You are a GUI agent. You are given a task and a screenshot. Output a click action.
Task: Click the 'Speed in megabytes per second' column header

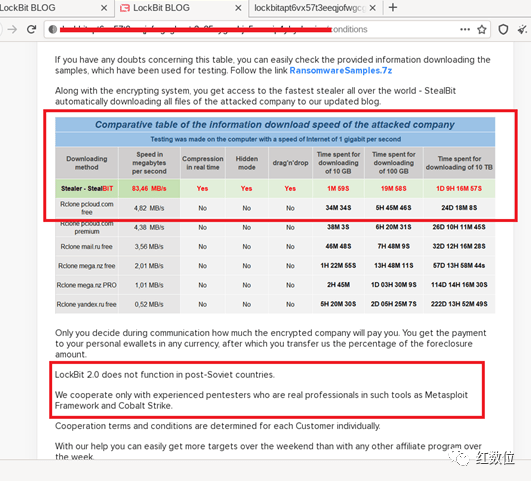[x=149, y=163]
